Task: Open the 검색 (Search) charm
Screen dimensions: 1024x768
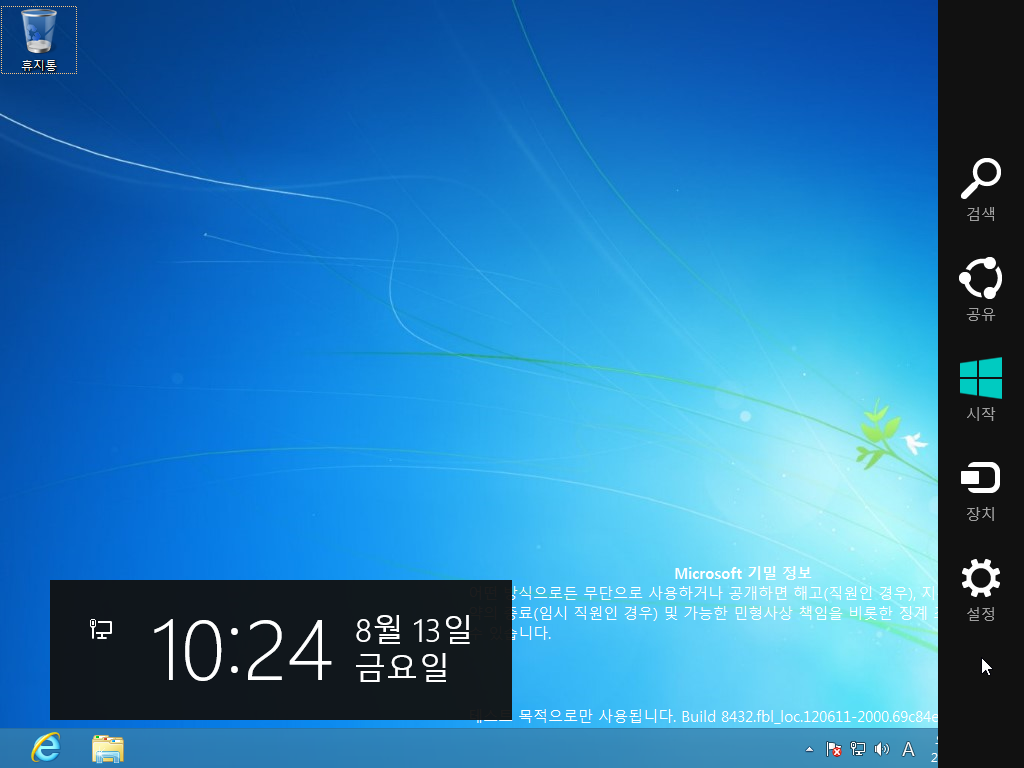Action: click(980, 189)
